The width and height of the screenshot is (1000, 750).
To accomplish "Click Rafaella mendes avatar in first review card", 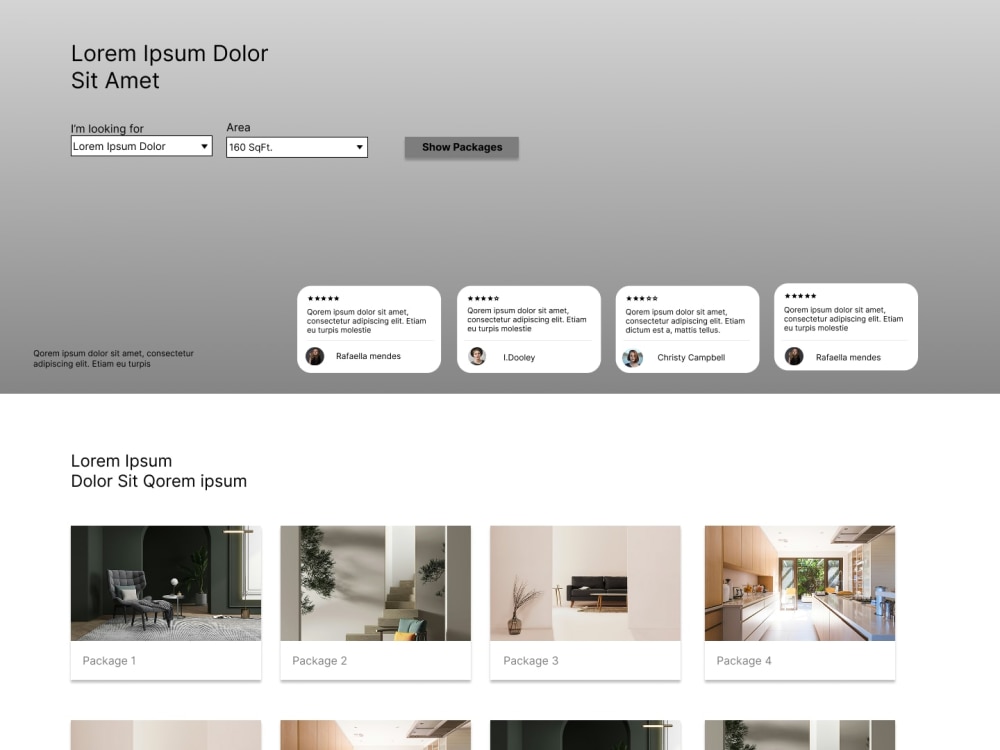I will [314, 356].
